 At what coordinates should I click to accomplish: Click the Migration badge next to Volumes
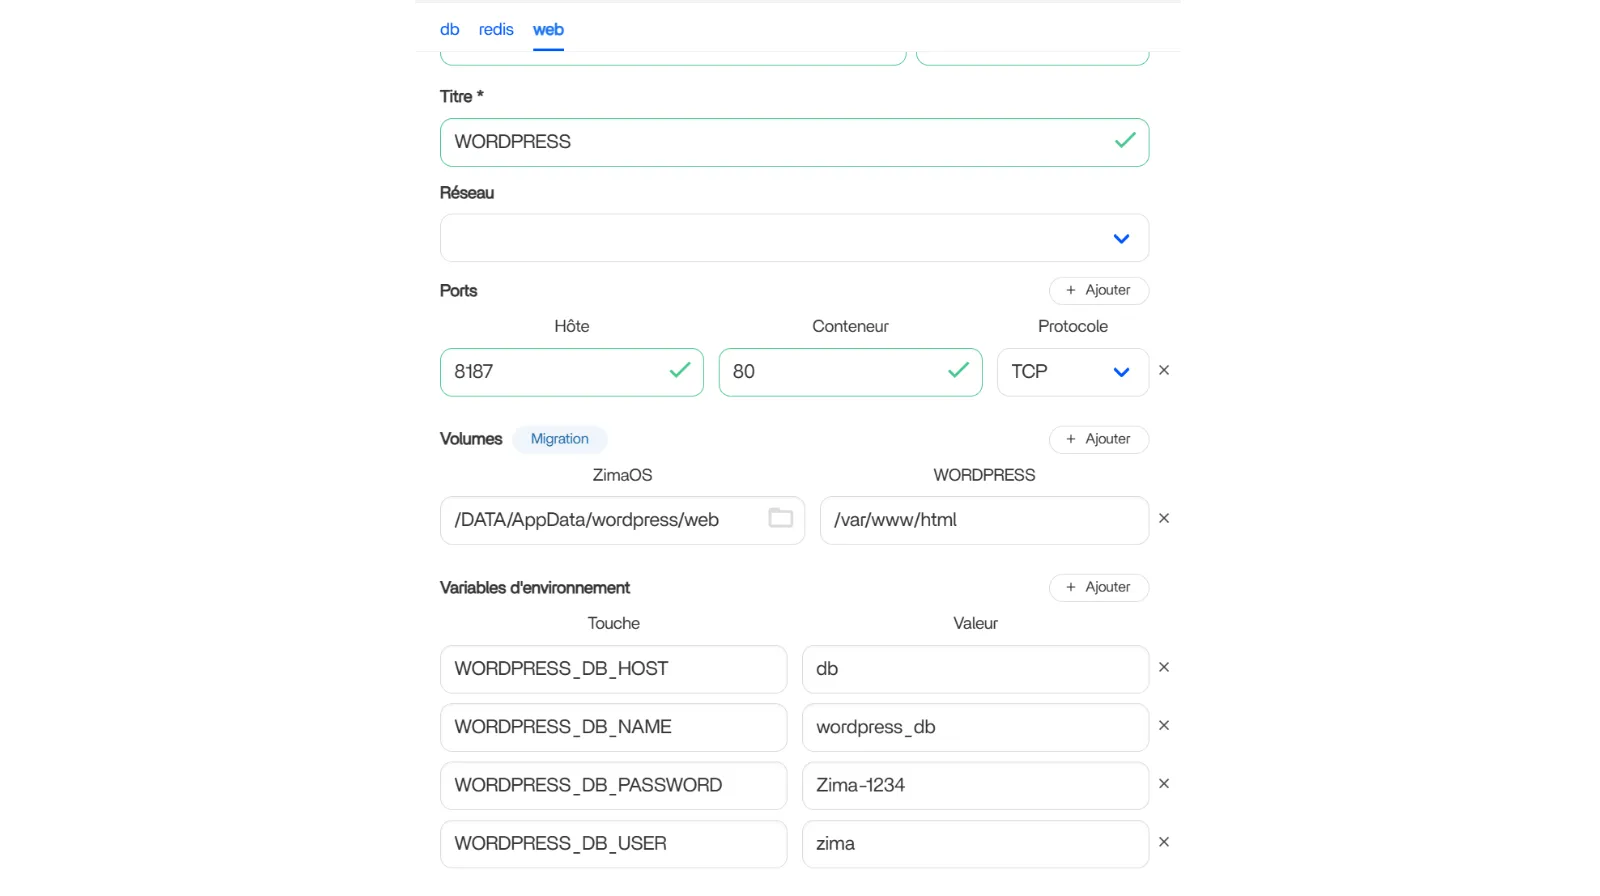pyautogui.click(x=559, y=440)
